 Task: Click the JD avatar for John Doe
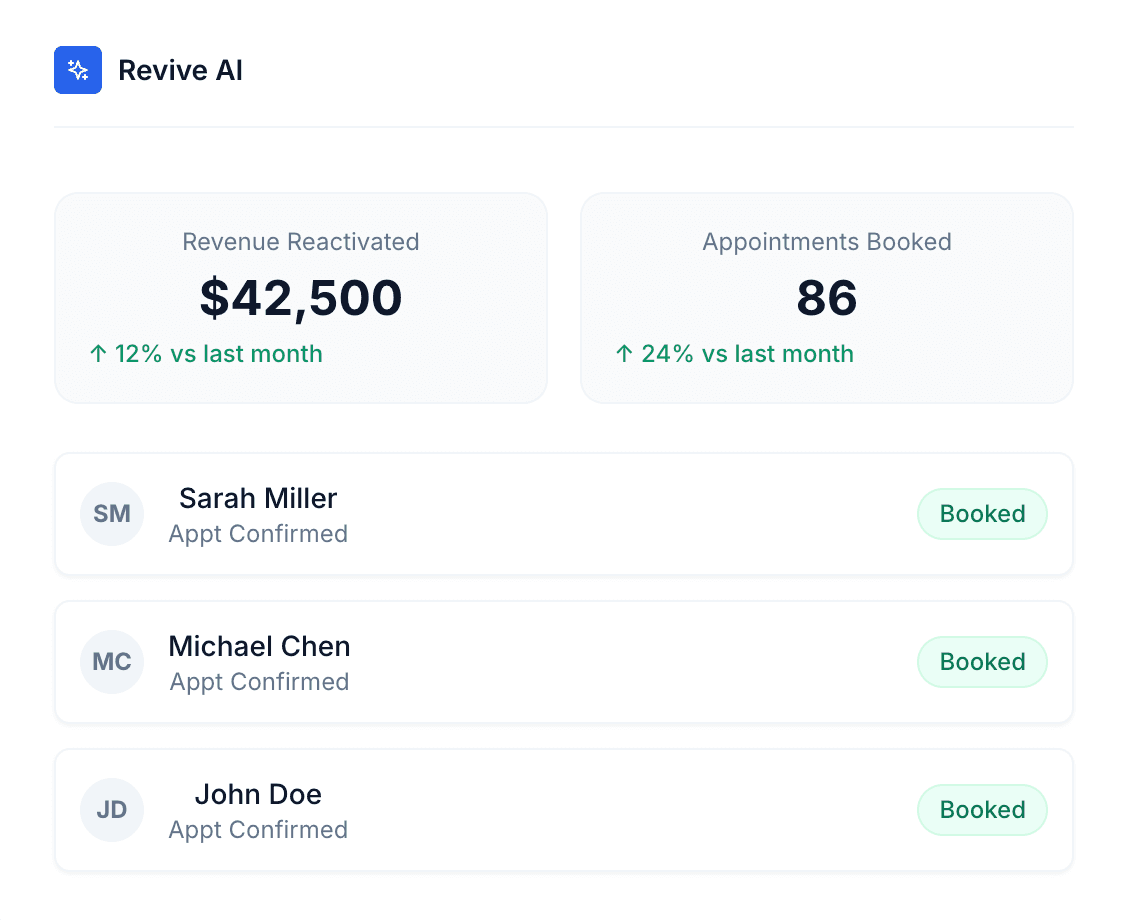(112, 810)
